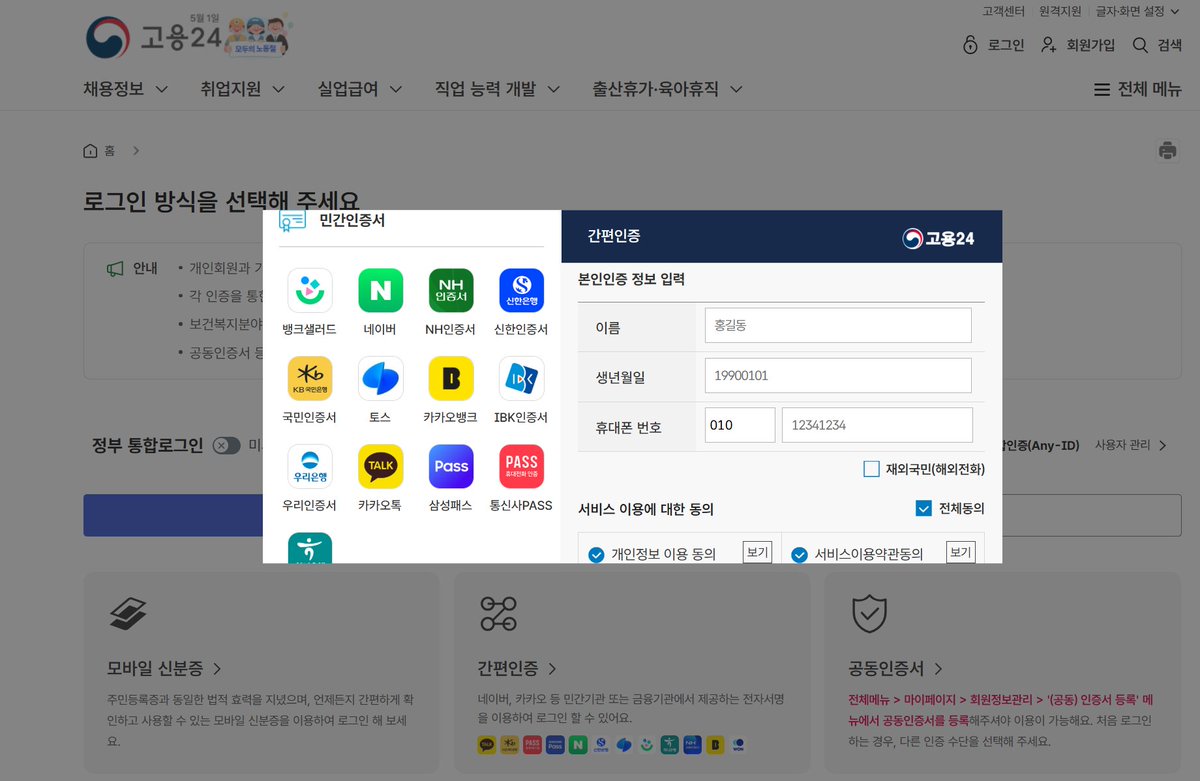Viewport: 1200px width, 781px height.
Task: Click the 이름 input field
Action: [x=838, y=326]
